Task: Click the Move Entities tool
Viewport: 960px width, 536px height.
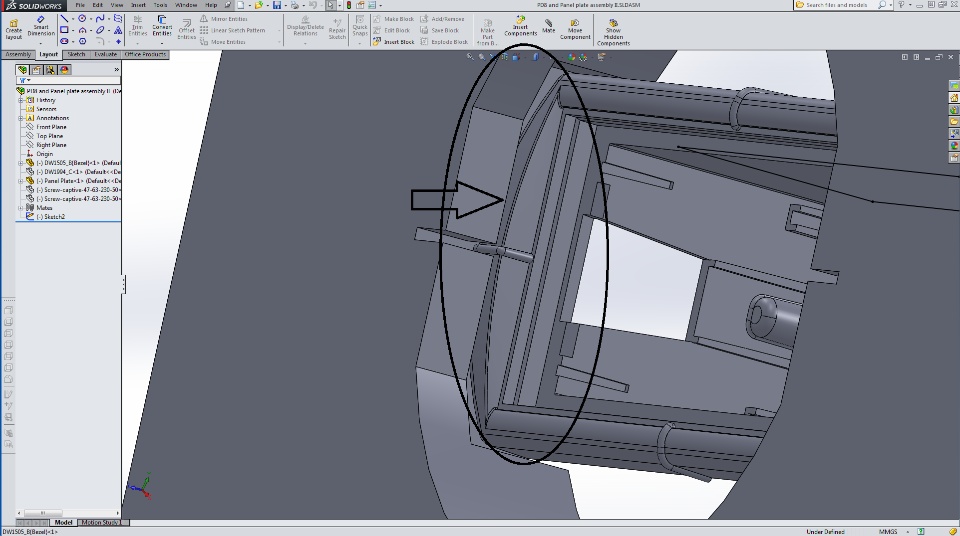Action: click(223, 42)
